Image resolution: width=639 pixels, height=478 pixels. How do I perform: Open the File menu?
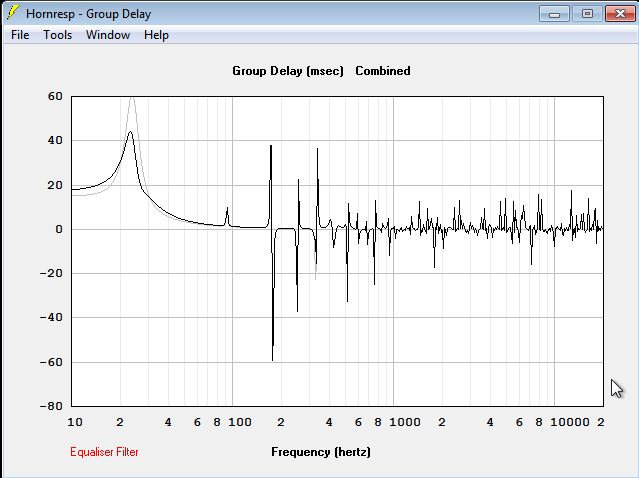pyautogui.click(x=20, y=35)
